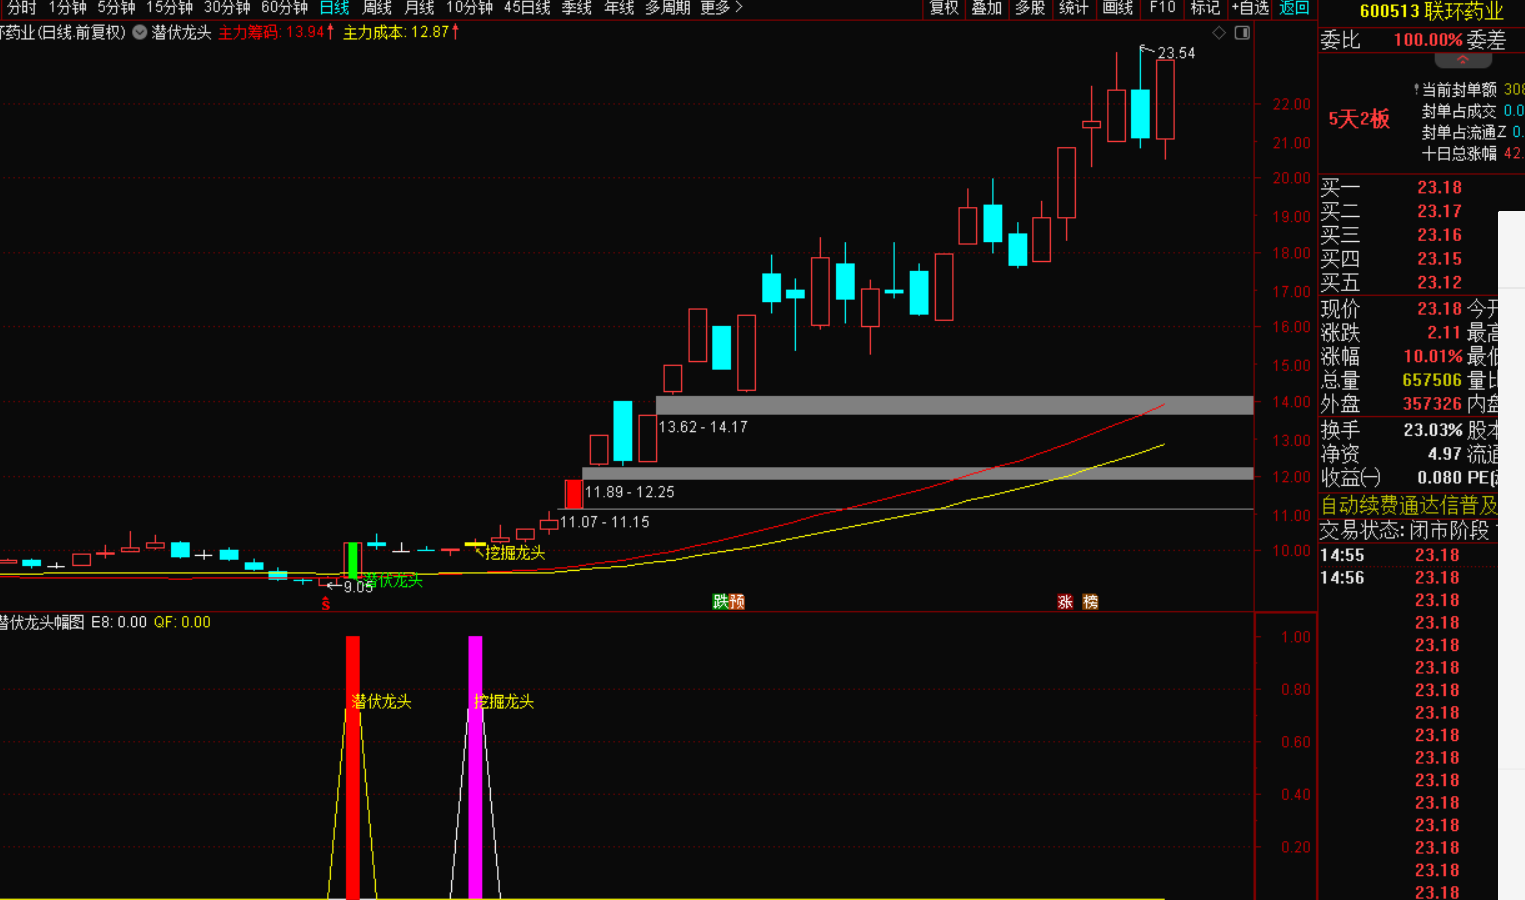Switch to the 周线 weekly period
The image size is (1525, 900).
tap(377, 8)
